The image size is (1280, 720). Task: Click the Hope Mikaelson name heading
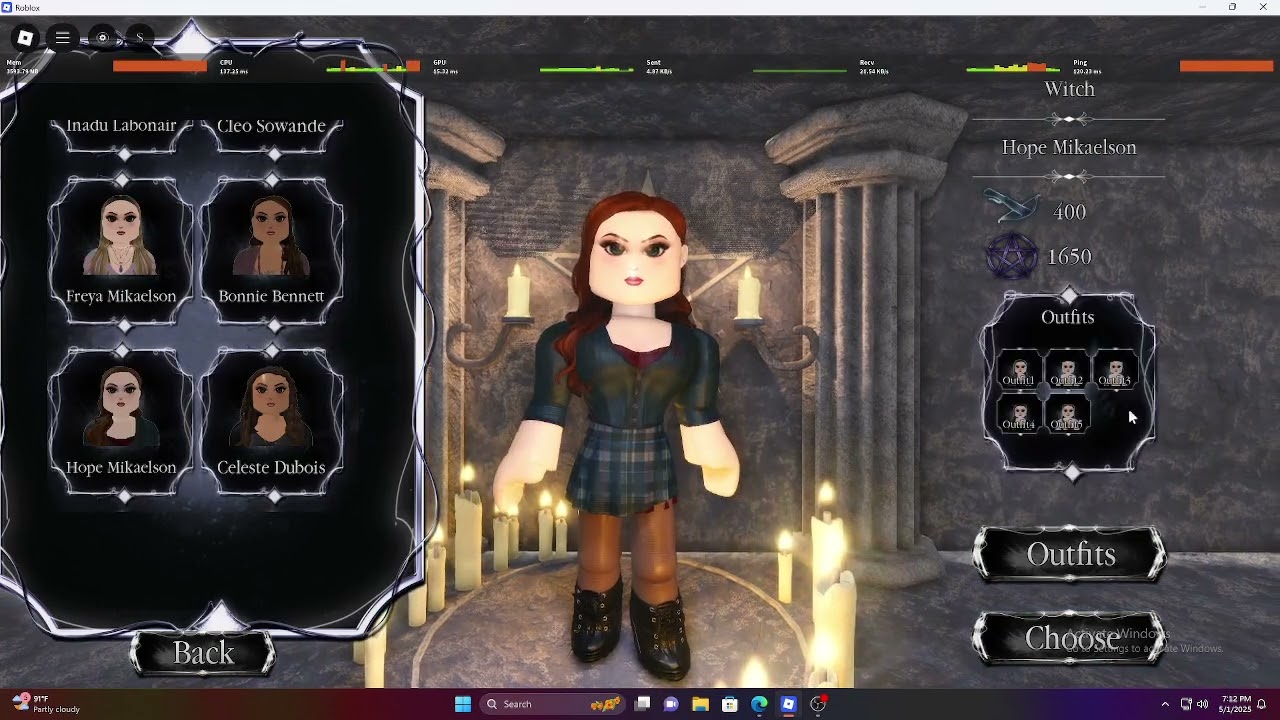pos(1069,148)
